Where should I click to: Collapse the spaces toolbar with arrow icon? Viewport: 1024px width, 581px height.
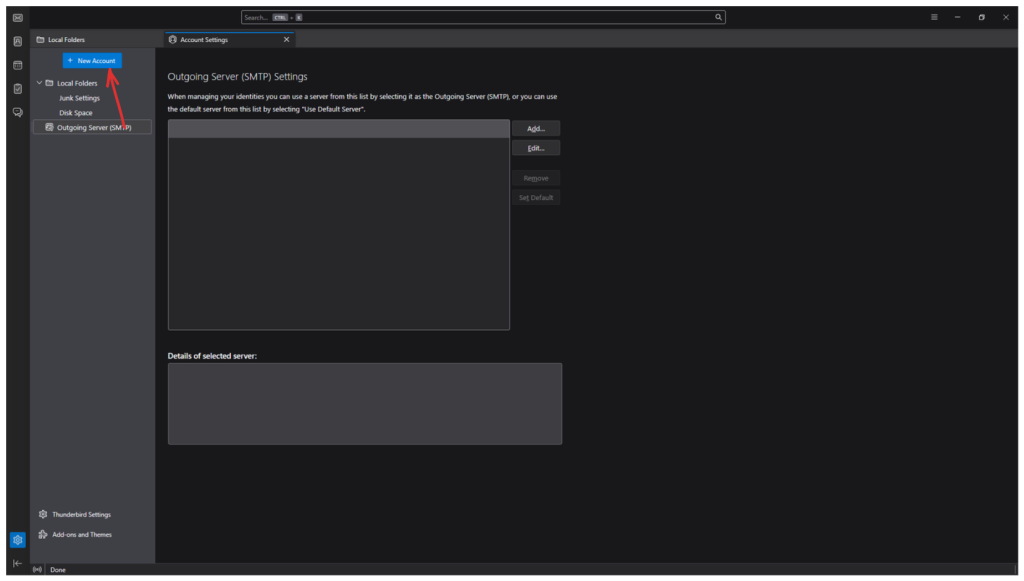(17, 563)
